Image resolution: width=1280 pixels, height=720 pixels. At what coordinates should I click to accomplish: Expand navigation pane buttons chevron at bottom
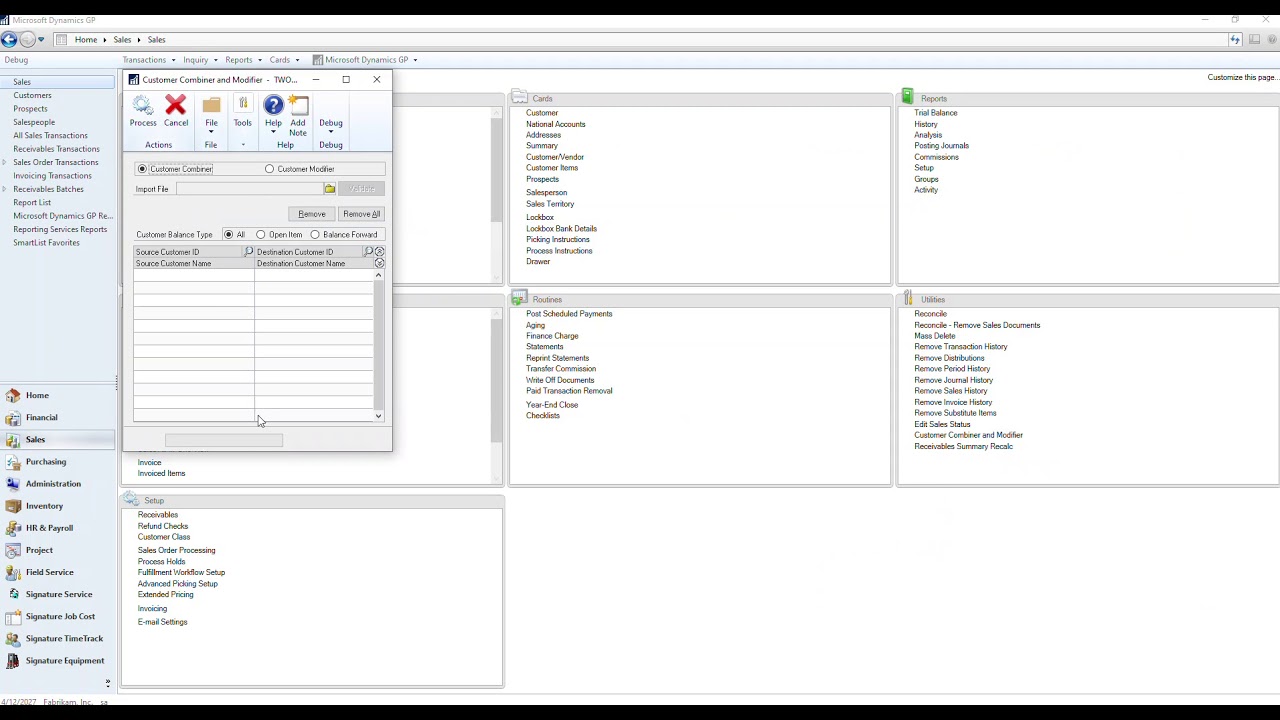(108, 683)
